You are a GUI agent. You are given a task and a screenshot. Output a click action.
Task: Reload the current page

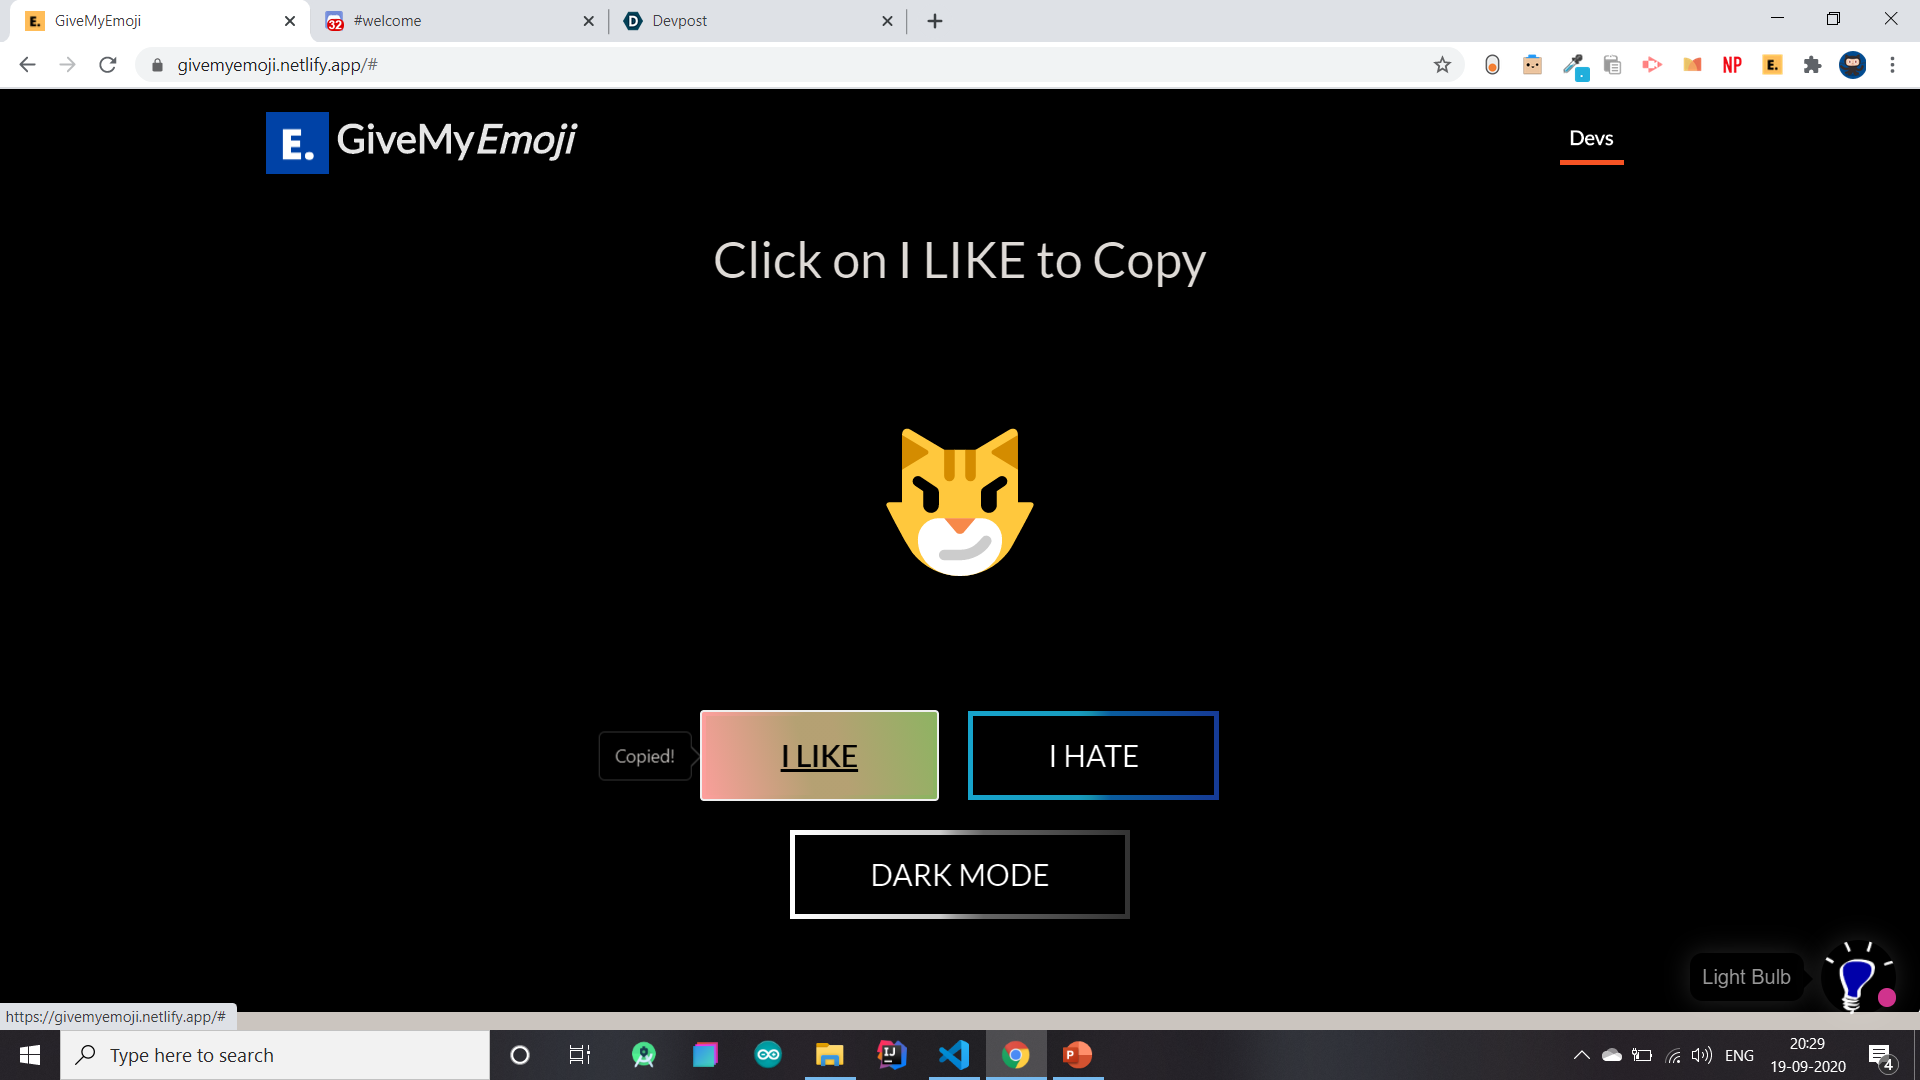(108, 65)
